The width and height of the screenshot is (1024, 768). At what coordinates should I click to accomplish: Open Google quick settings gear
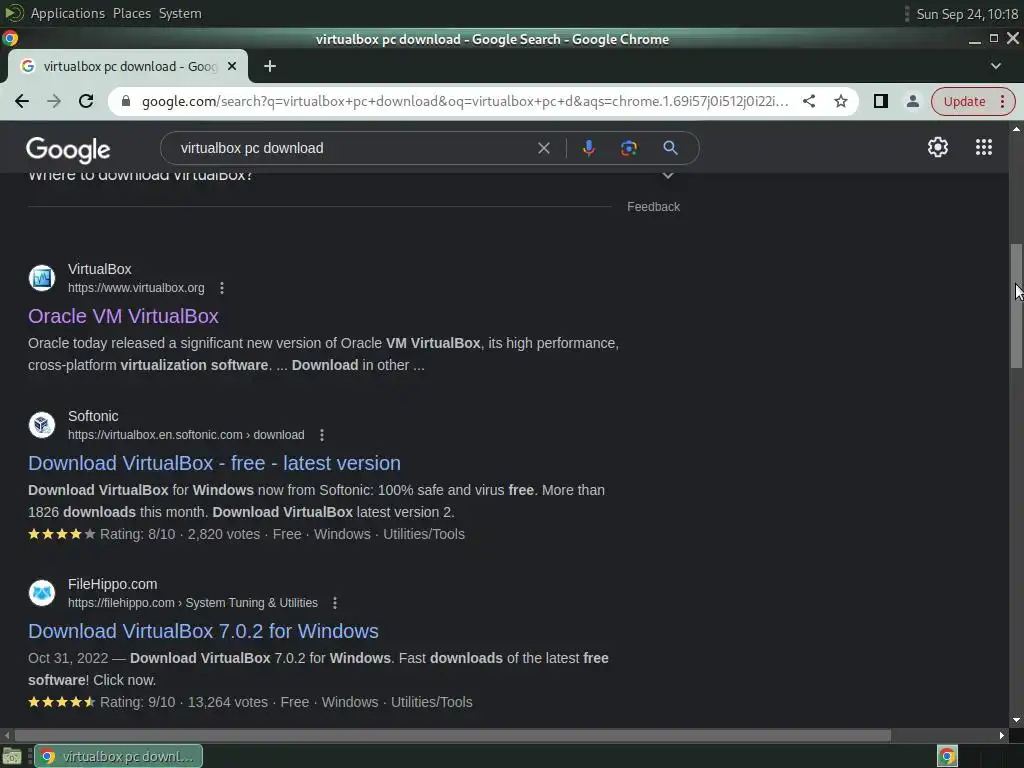click(938, 147)
